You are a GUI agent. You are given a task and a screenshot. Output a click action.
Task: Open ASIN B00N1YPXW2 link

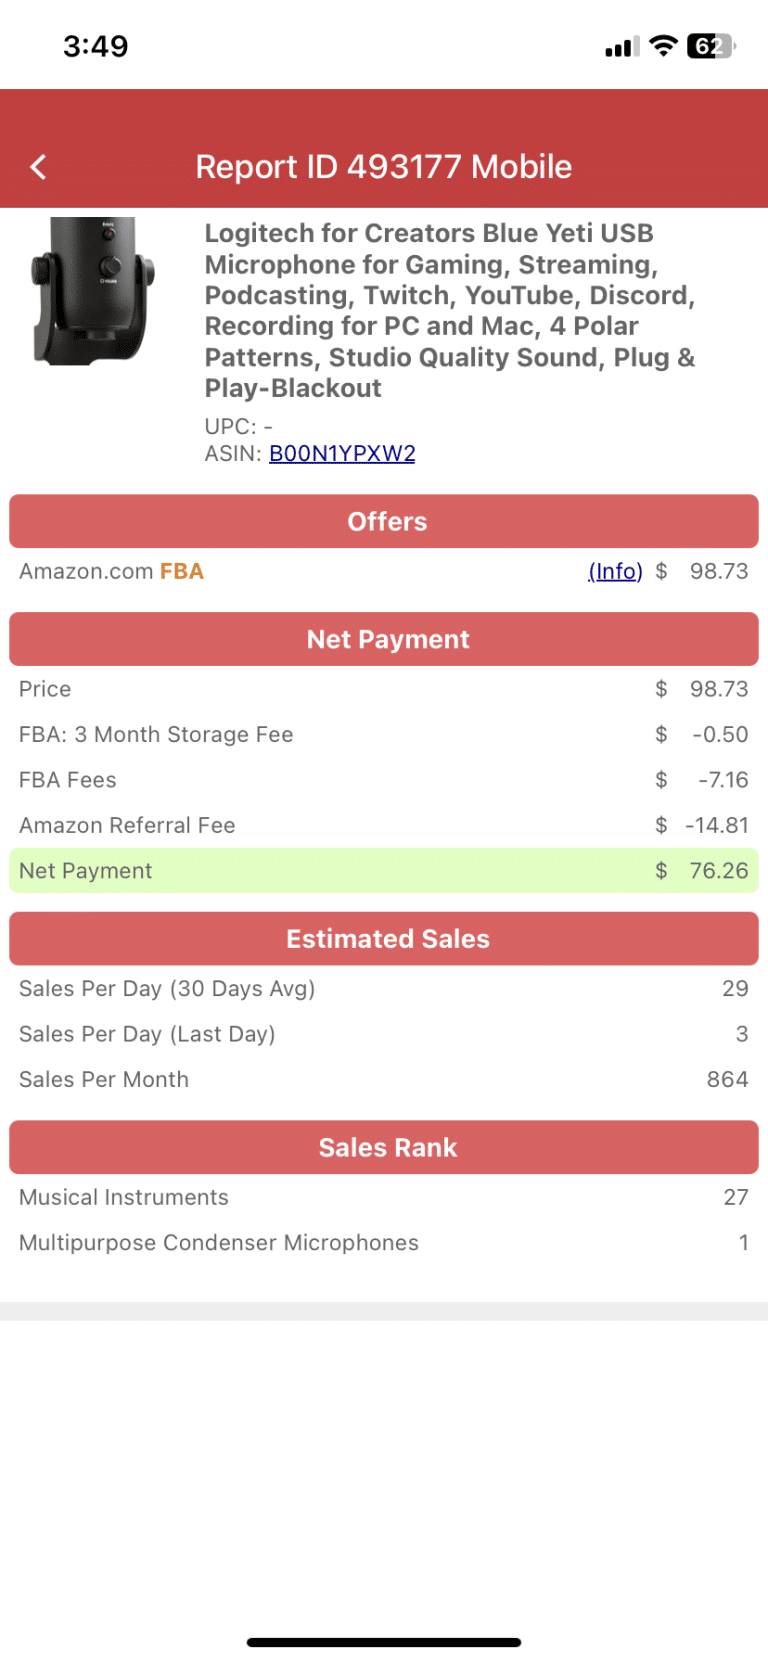click(342, 454)
